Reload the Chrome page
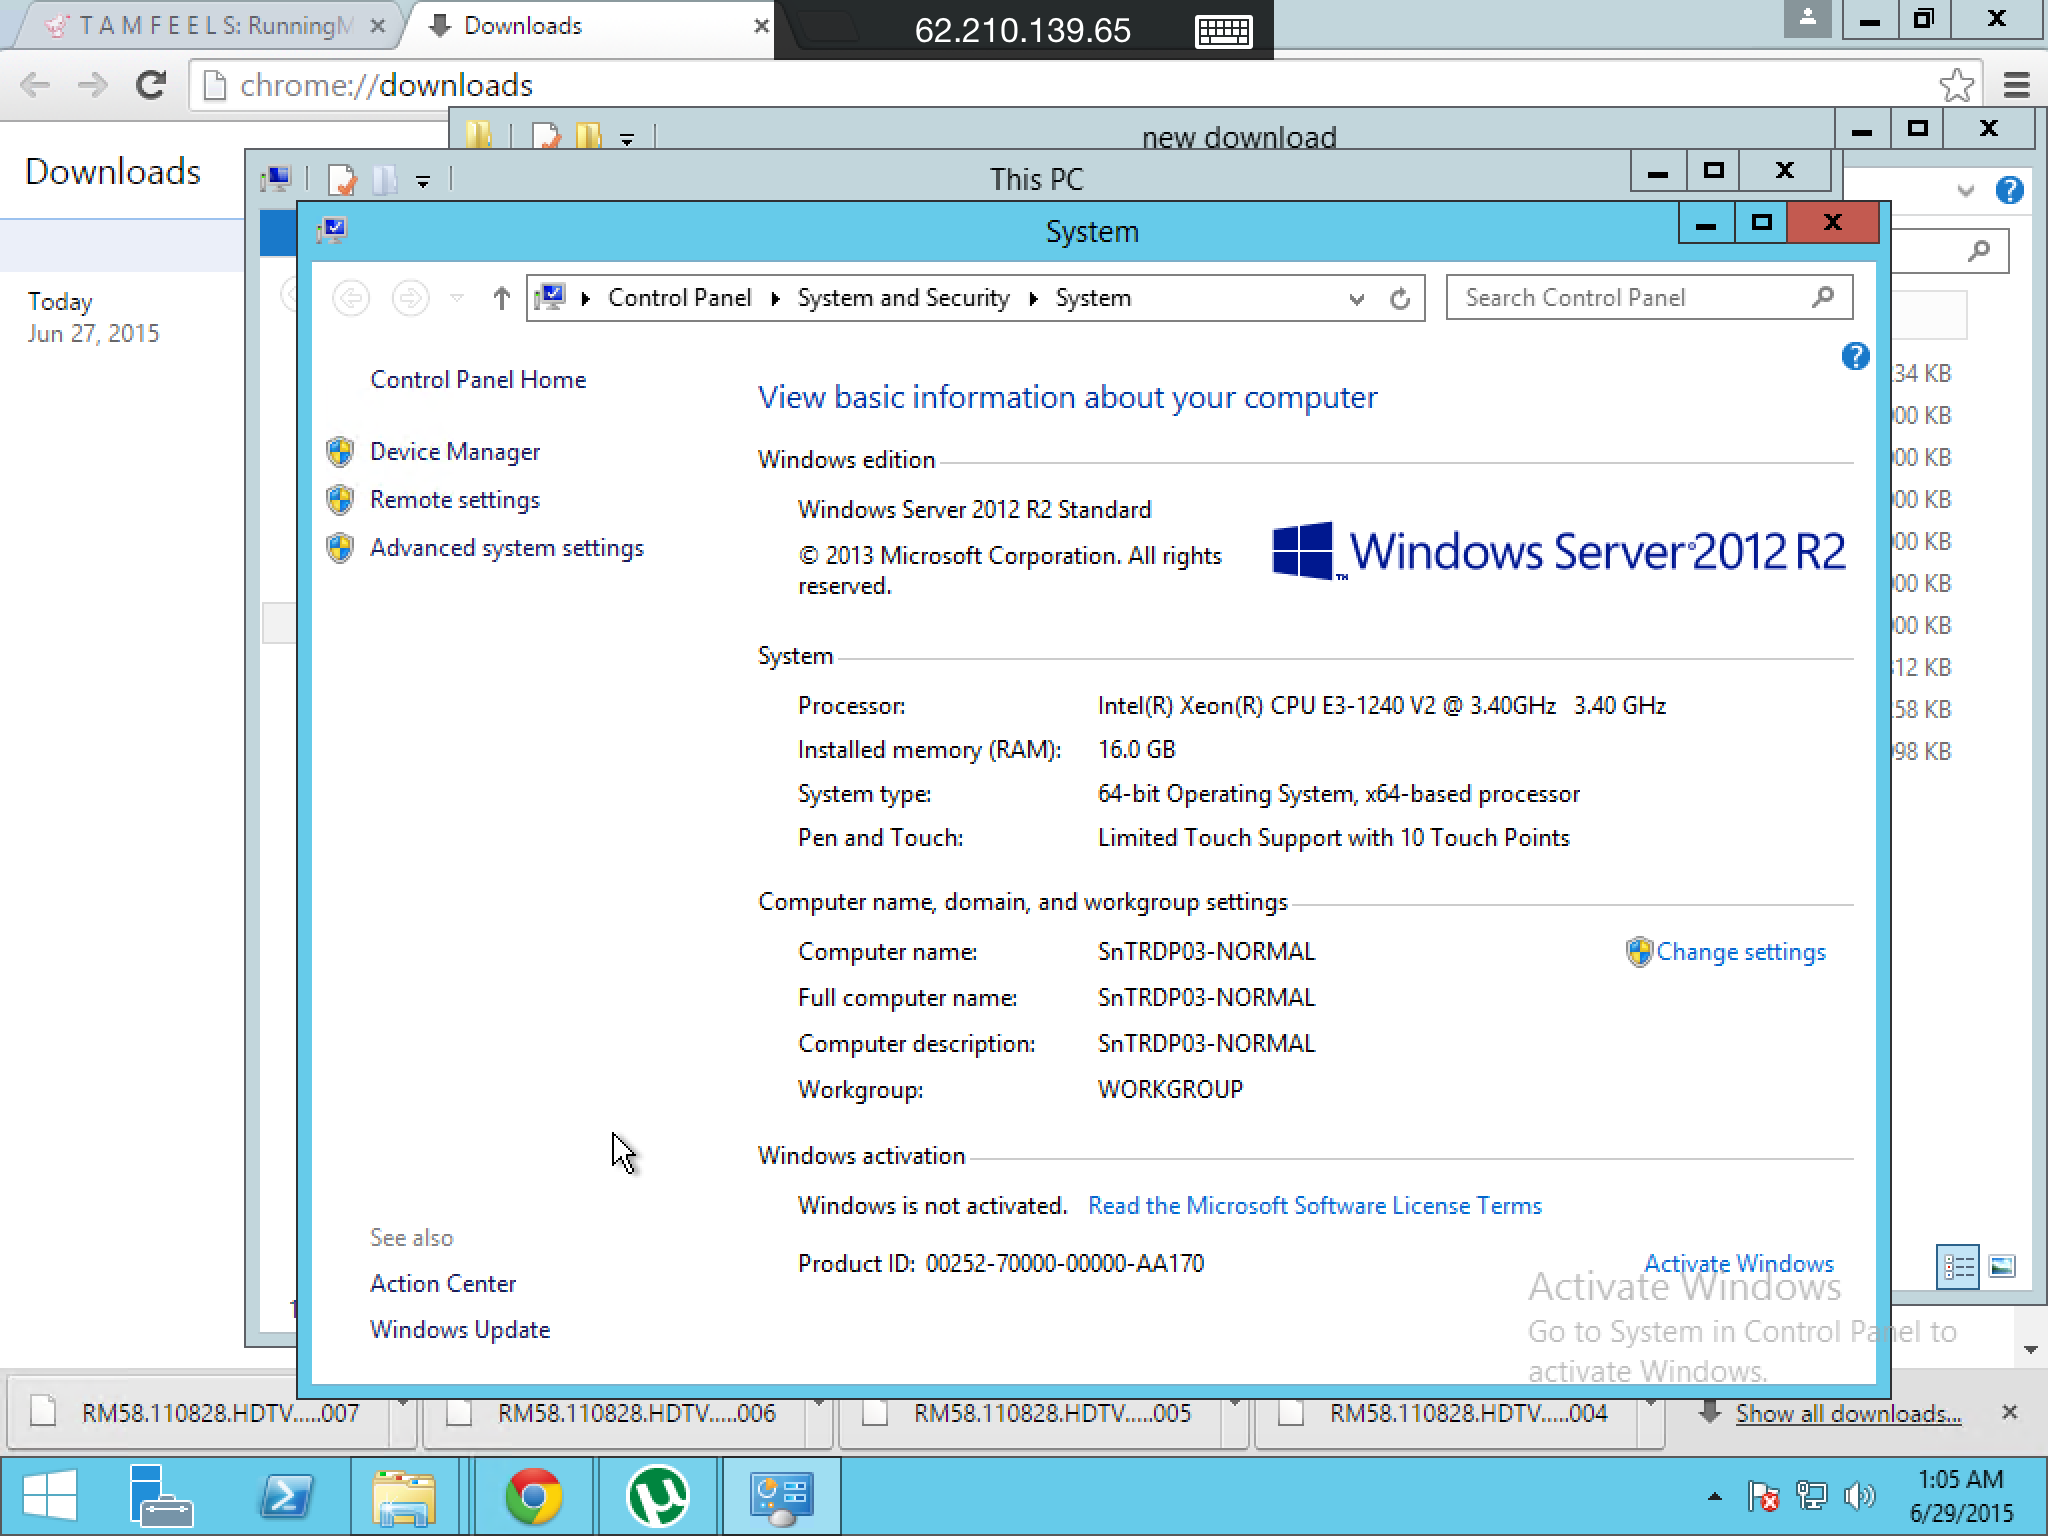Image resolution: width=2048 pixels, height=1536 pixels. (x=150, y=85)
